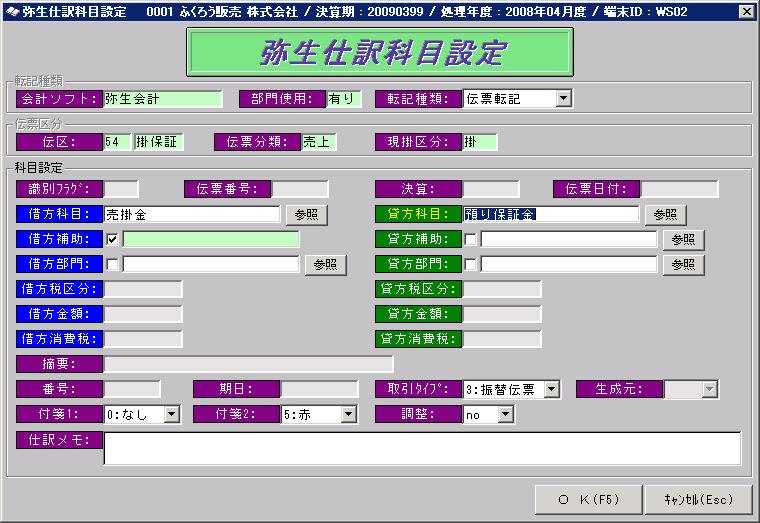
Task: Open the 転記種類 dropdown
Action: pyautogui.click(x=563, y=98)
